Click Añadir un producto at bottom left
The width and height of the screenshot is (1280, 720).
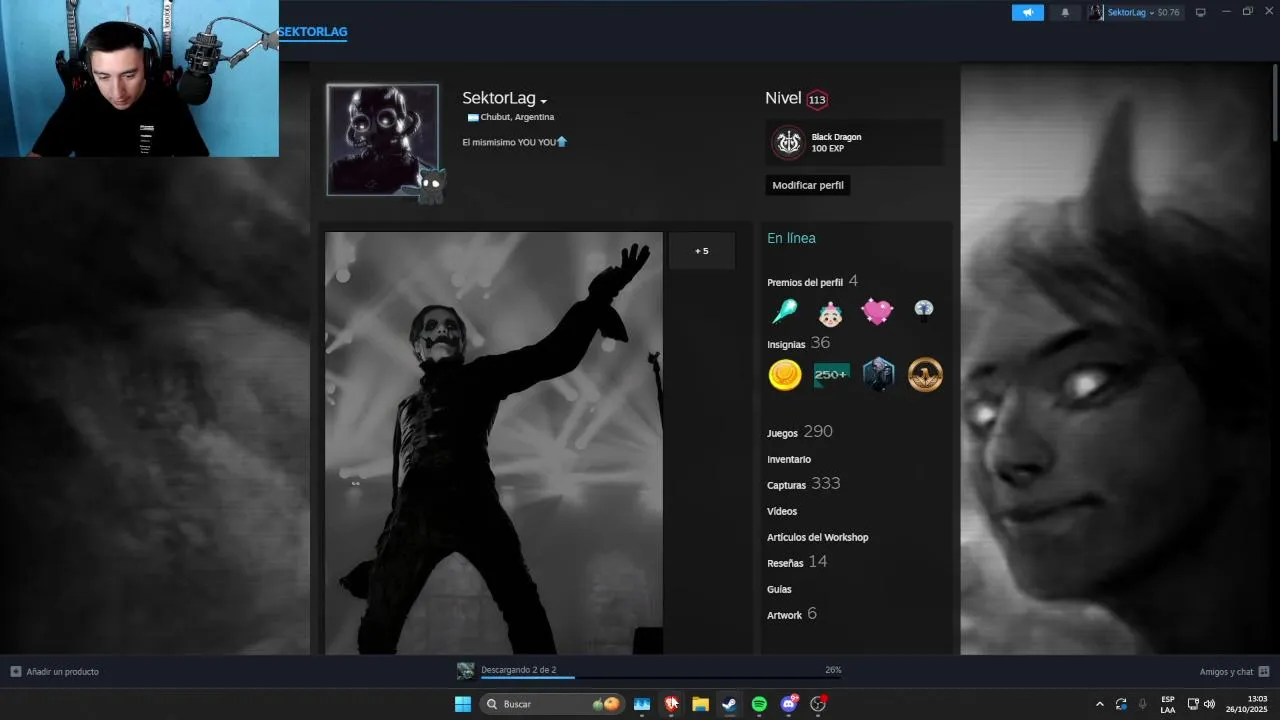tap(55, 672)
